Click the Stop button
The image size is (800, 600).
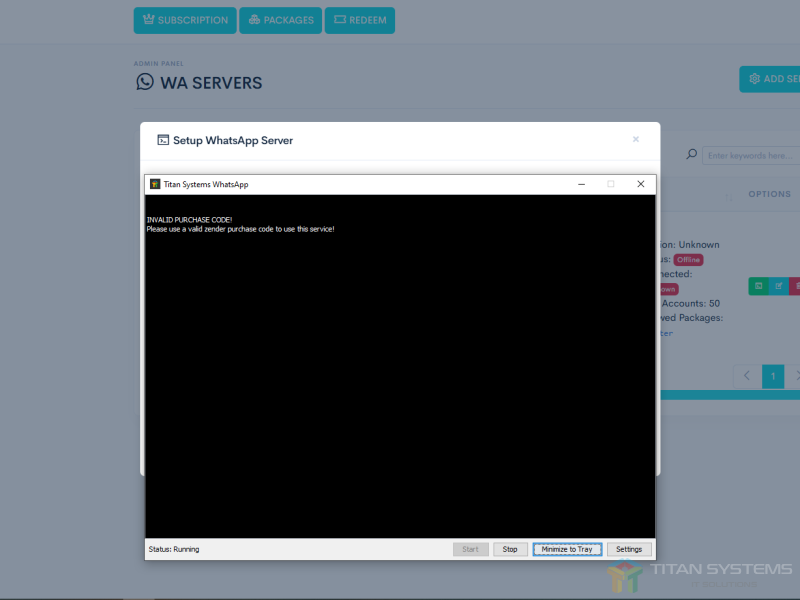510,549
